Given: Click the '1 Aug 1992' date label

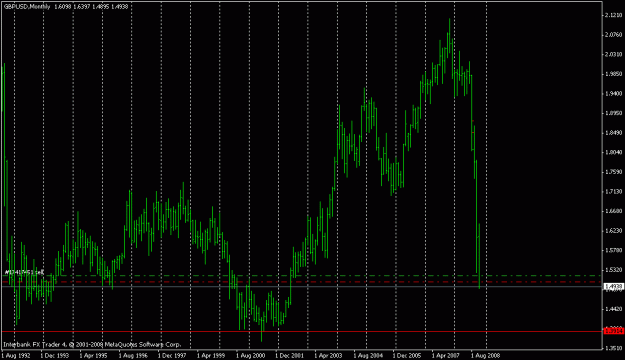Looking at the screenshot, I should pyautogui.click(x=16, y=355).
